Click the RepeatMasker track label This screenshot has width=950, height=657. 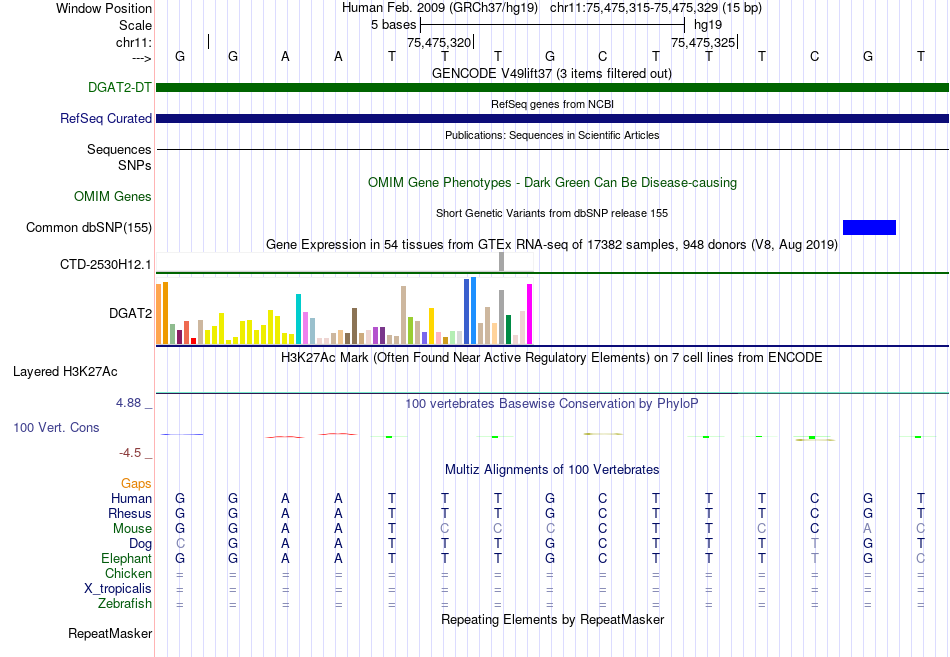110,633
